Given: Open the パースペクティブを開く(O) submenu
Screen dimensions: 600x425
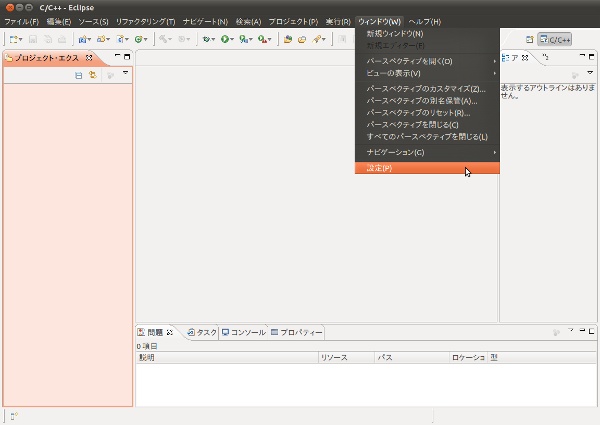Looking at the screenshot, I should point(427,61).
